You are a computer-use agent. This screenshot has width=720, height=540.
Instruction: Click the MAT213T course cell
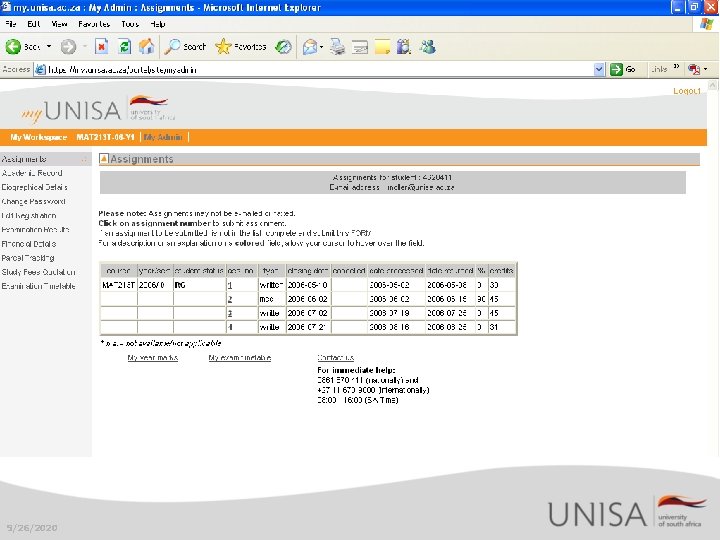(x=118, y=285)
